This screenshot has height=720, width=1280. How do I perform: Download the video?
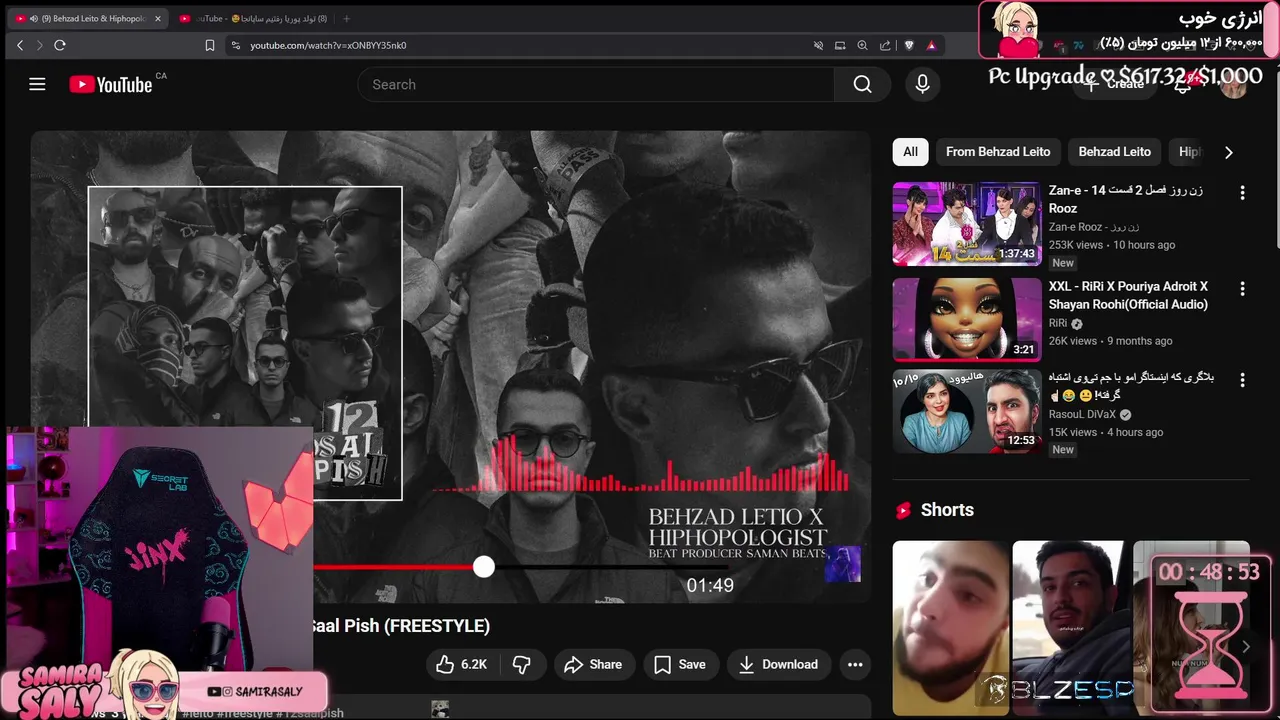[778, 664]
